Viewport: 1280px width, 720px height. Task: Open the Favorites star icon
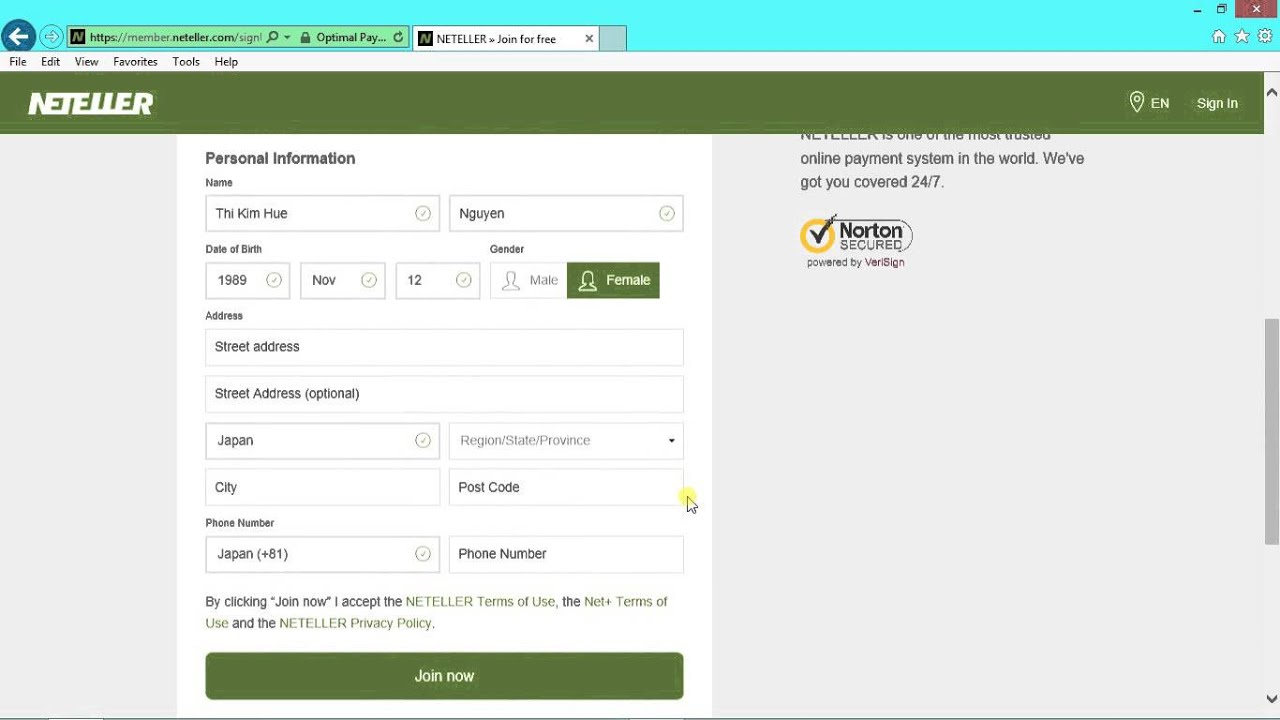coord(1242,37)
